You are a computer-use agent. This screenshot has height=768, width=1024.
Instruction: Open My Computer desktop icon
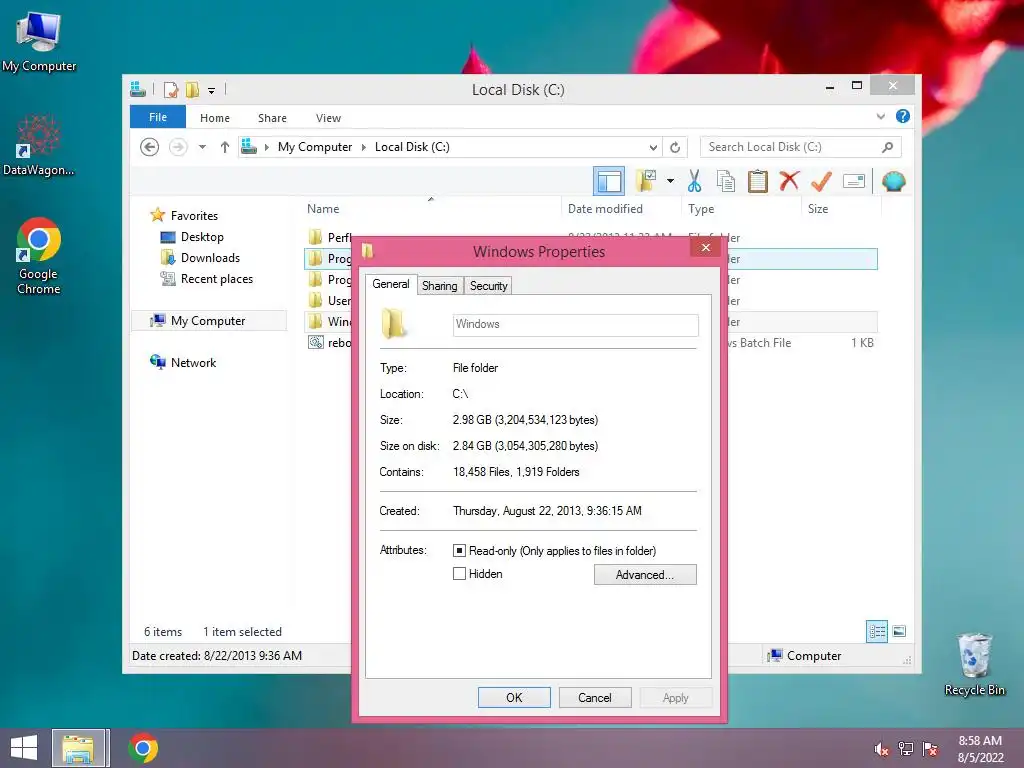(x=39, y=41)
